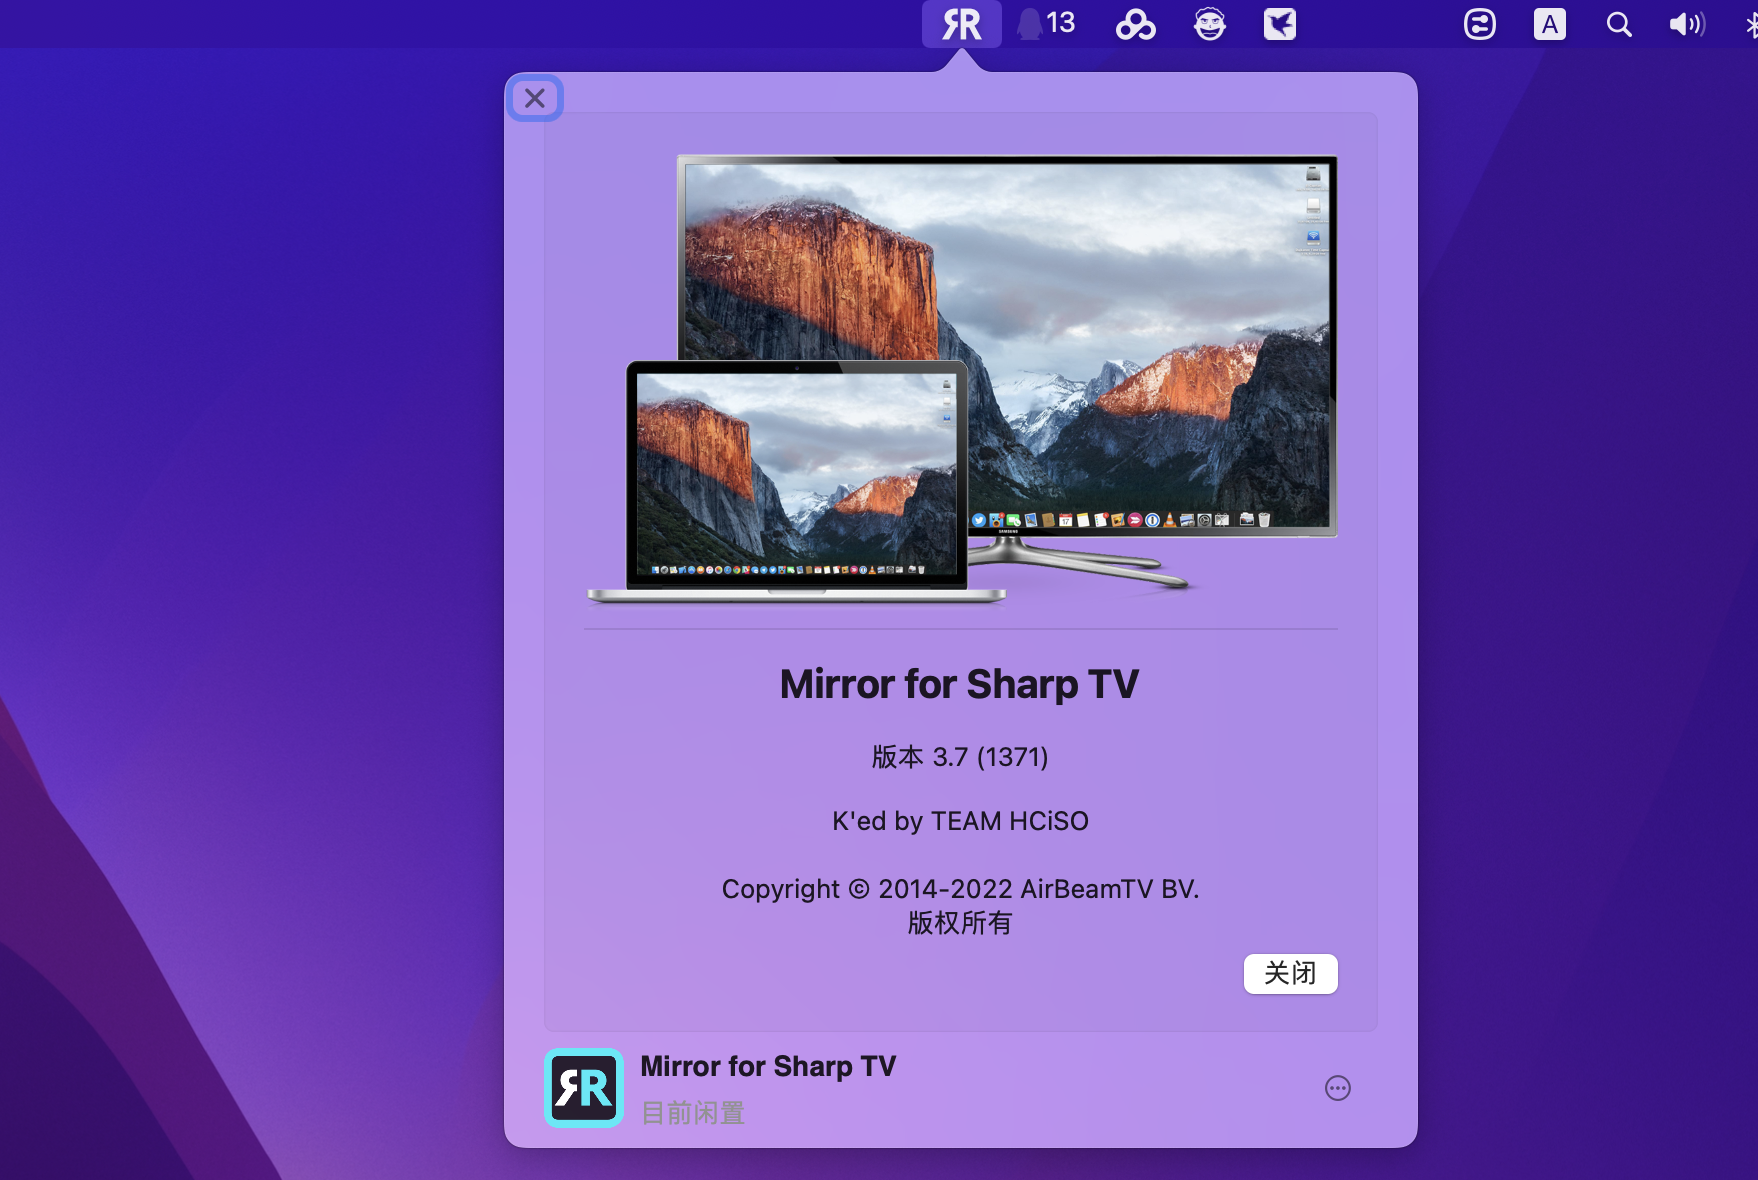
Task: Open the notification bell showing 13
Action: pyautogui.click(x=1046, y=24)
